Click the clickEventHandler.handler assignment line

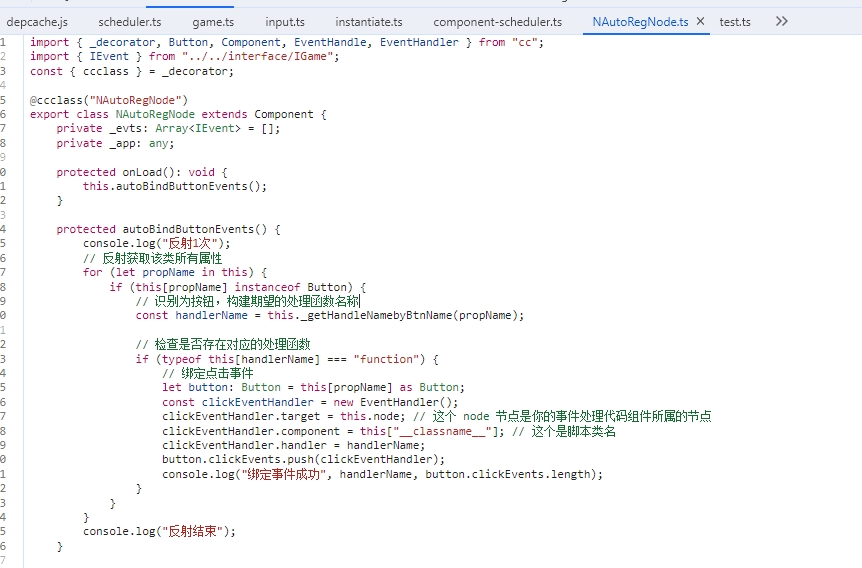(294, 445)
